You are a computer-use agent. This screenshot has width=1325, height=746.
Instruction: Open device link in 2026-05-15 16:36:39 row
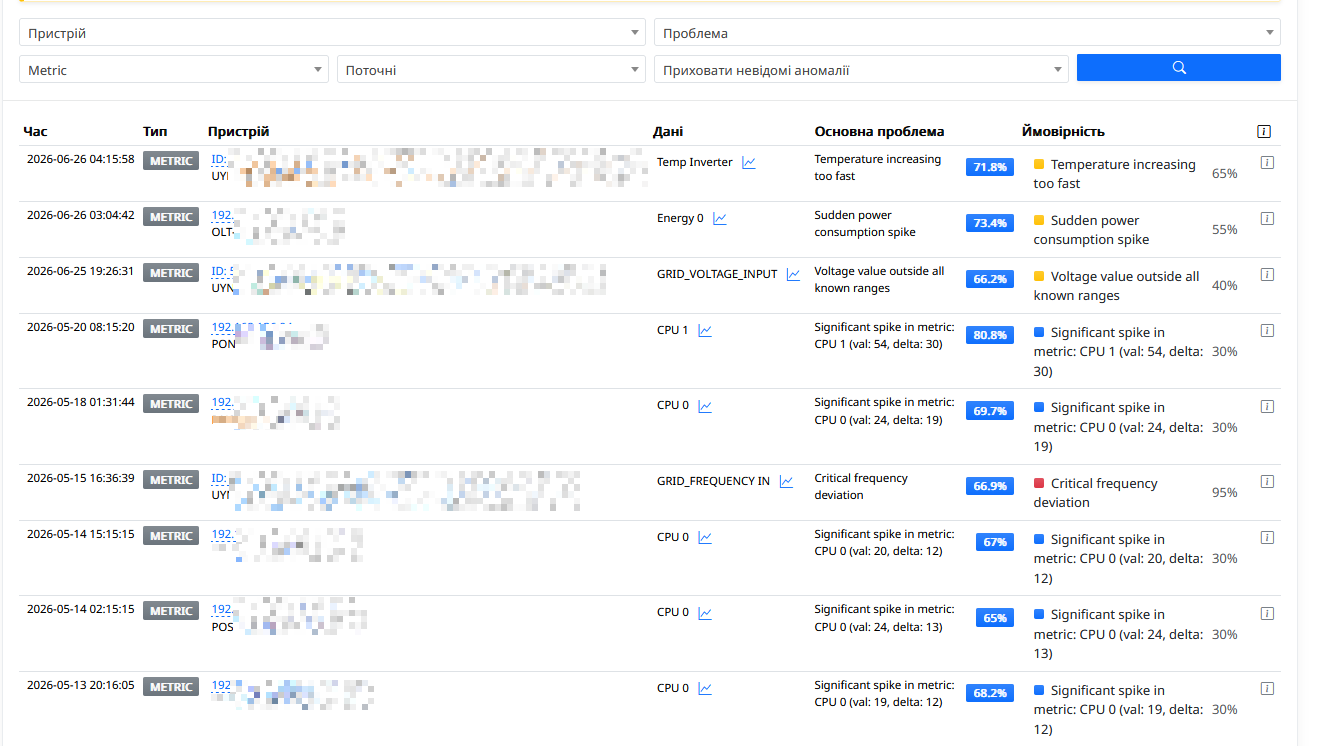click(220, 478)
